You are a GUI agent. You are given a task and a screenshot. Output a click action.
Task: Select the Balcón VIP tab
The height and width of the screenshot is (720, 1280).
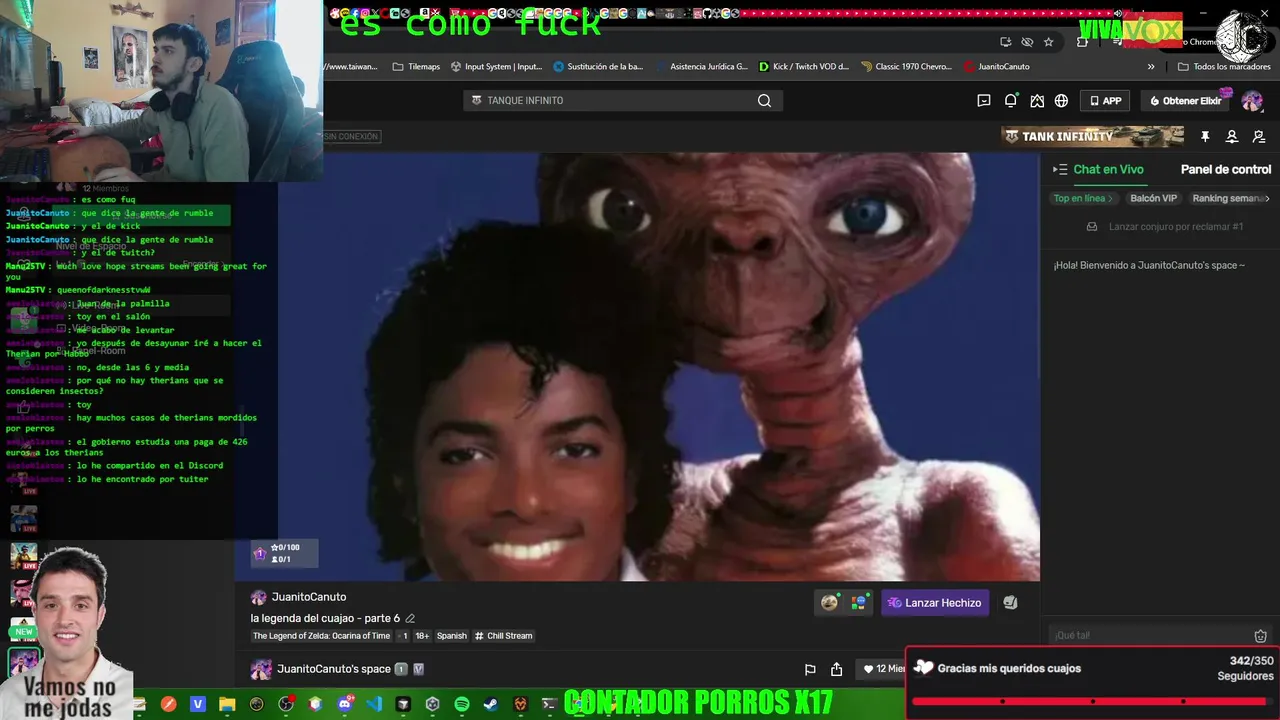(1153, 198)
